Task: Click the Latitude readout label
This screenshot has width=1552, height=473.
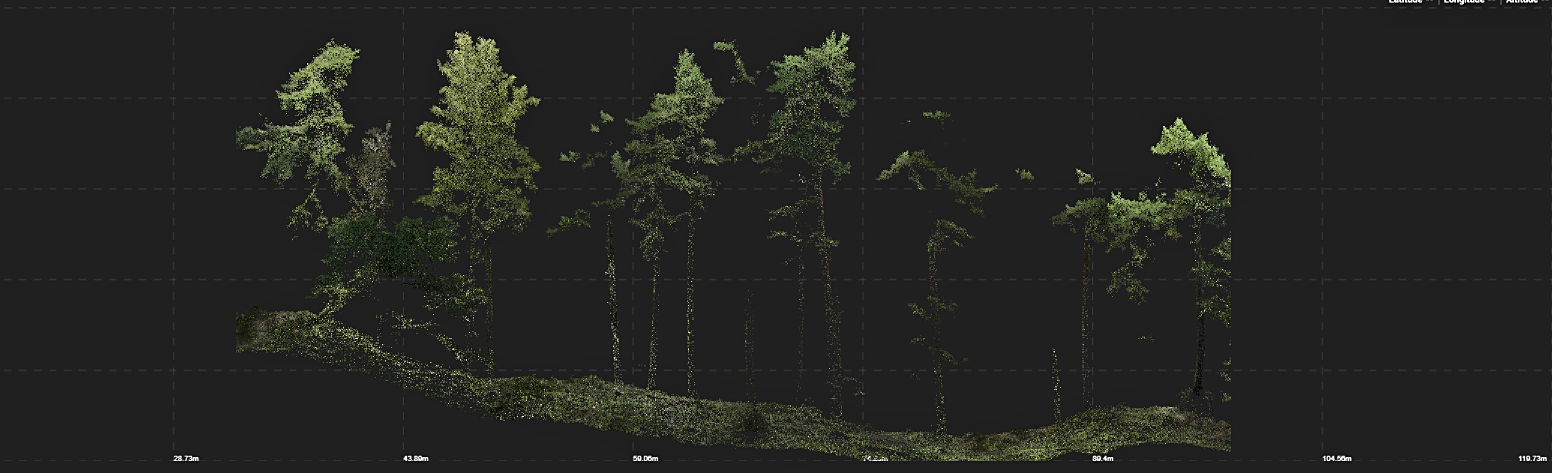Action: [1404, 2]
